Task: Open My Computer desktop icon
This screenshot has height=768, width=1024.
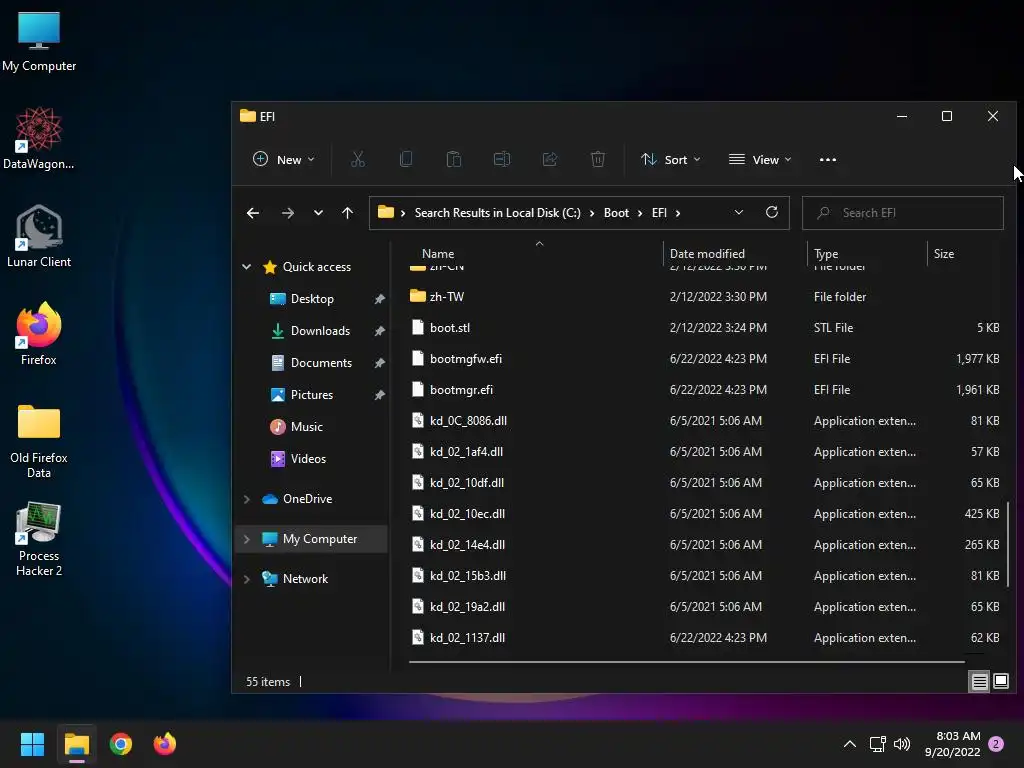Action: click(x=39, y=41)
